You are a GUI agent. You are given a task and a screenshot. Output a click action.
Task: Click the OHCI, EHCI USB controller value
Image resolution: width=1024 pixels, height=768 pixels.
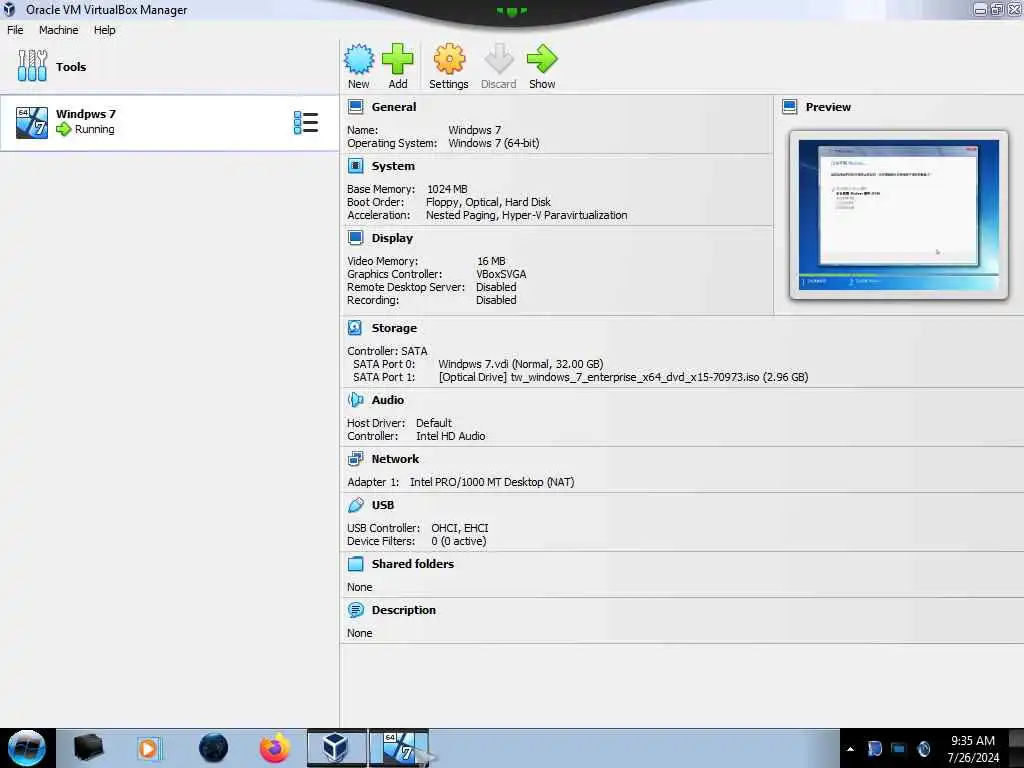460,528
